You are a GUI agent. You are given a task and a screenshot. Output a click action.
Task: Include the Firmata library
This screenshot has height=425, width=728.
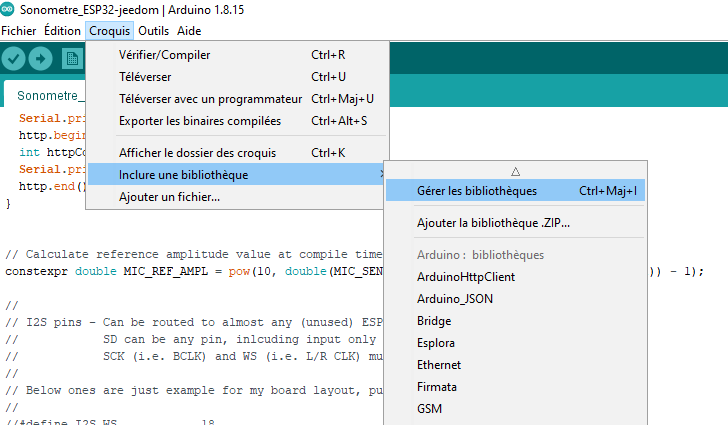click(x=515, y=387)
